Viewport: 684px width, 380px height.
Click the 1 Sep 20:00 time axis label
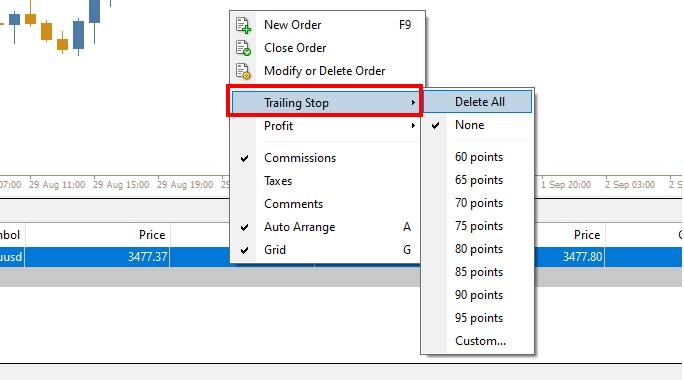point(566,185)
